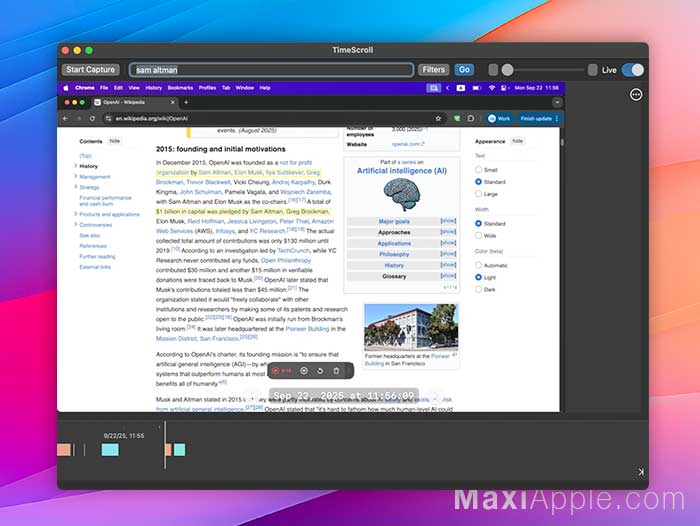Click the 'sam altman' search field

(x=271, y=70)
